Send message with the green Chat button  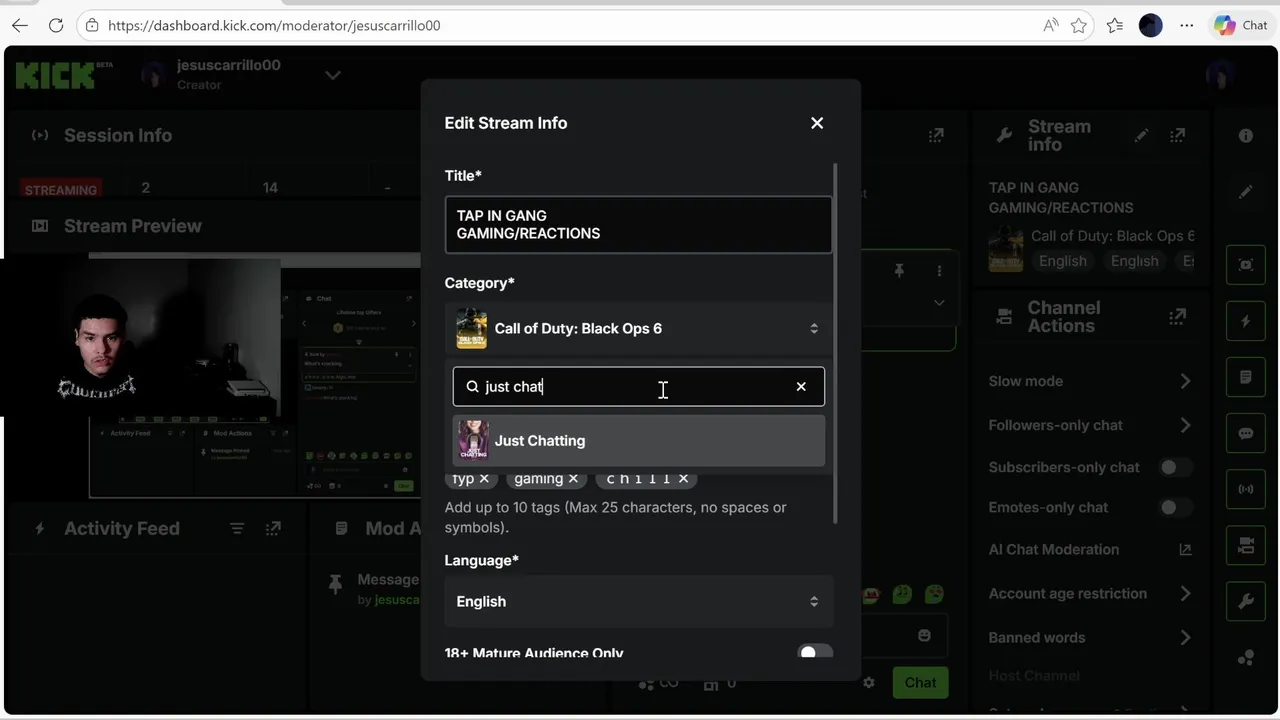tap(920, 682)
